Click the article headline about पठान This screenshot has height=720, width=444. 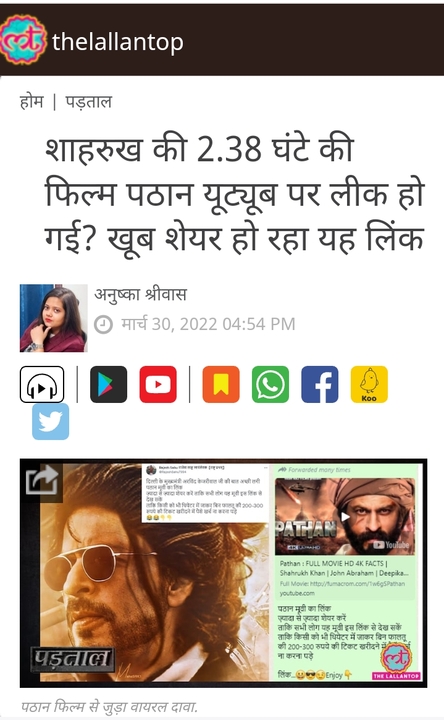pyautogui.click(x=235, y=194)
